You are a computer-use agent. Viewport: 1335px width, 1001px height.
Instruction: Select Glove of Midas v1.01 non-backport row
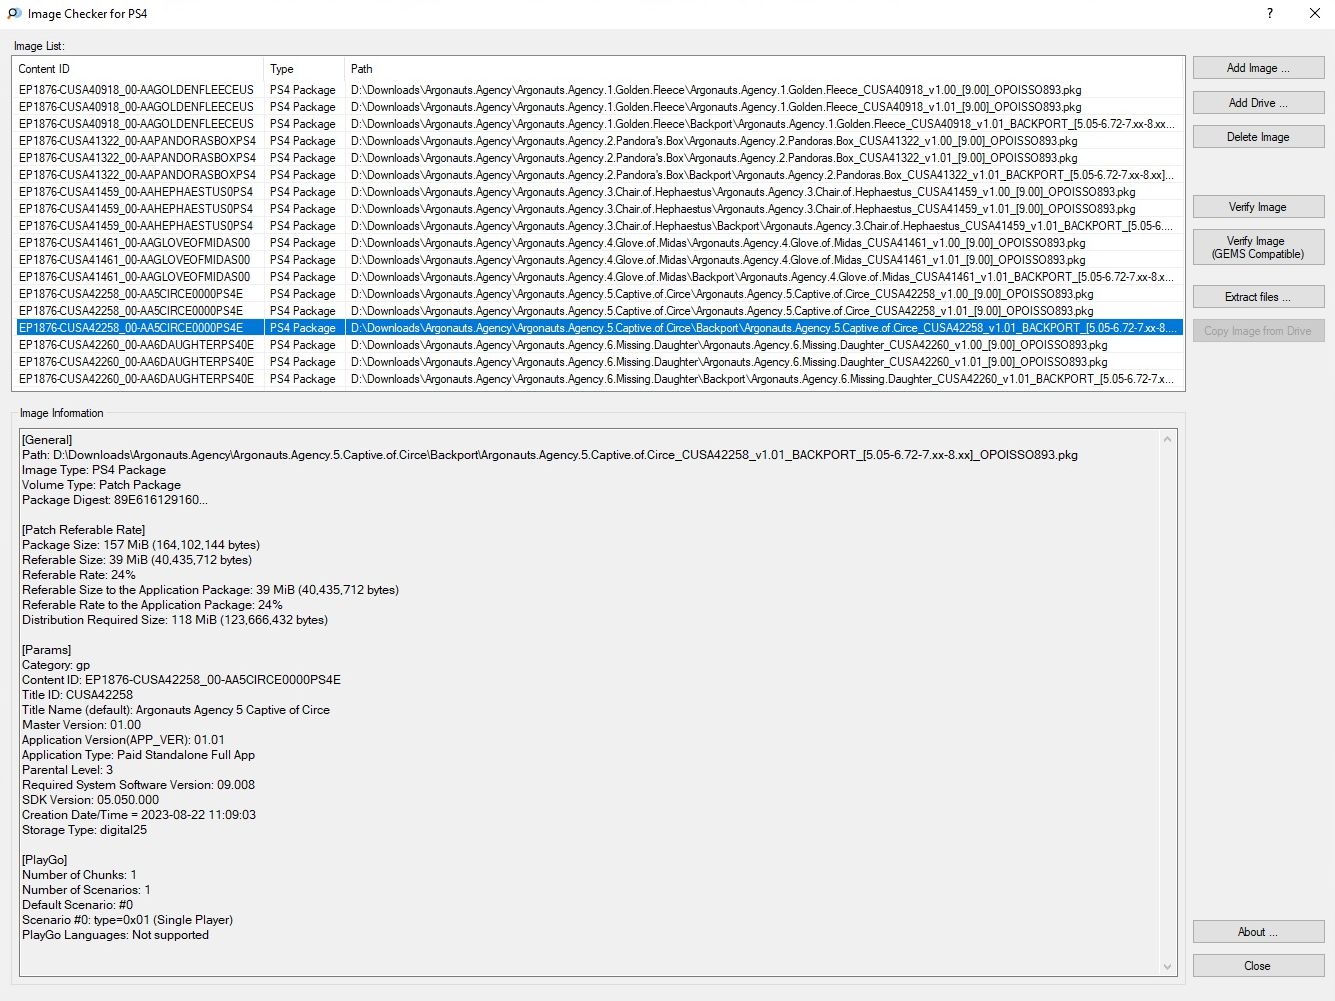600,260
